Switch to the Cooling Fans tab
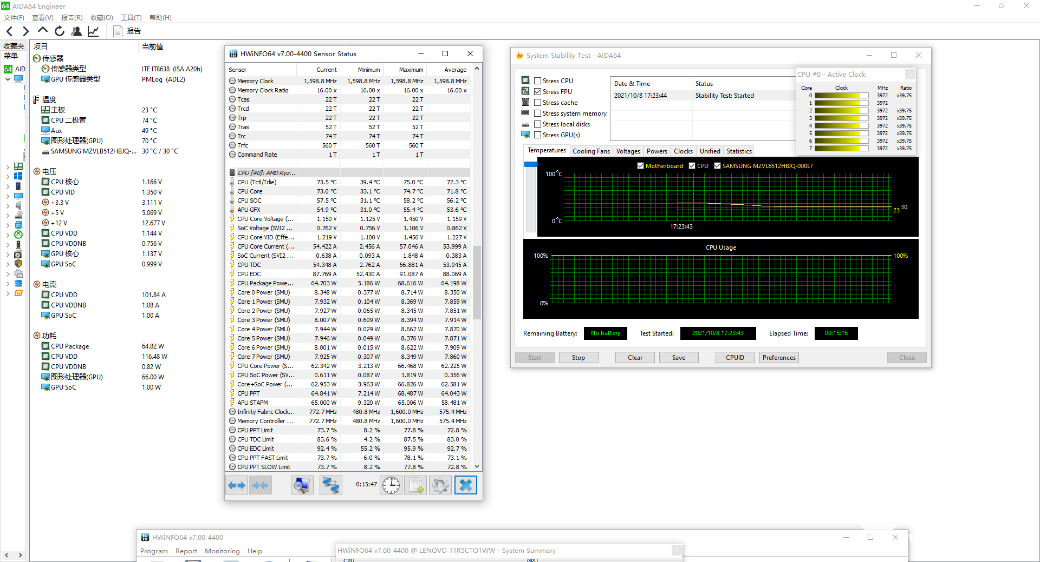This screenshot has width=1040, height=562. coord(591,151)
